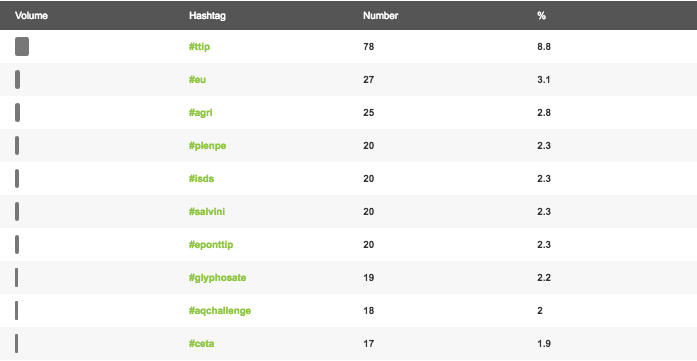The width and height of the screenshot is (697, 361).
Task: Select the #aqchallenge hashtag link
Action: tap(220, 311)
